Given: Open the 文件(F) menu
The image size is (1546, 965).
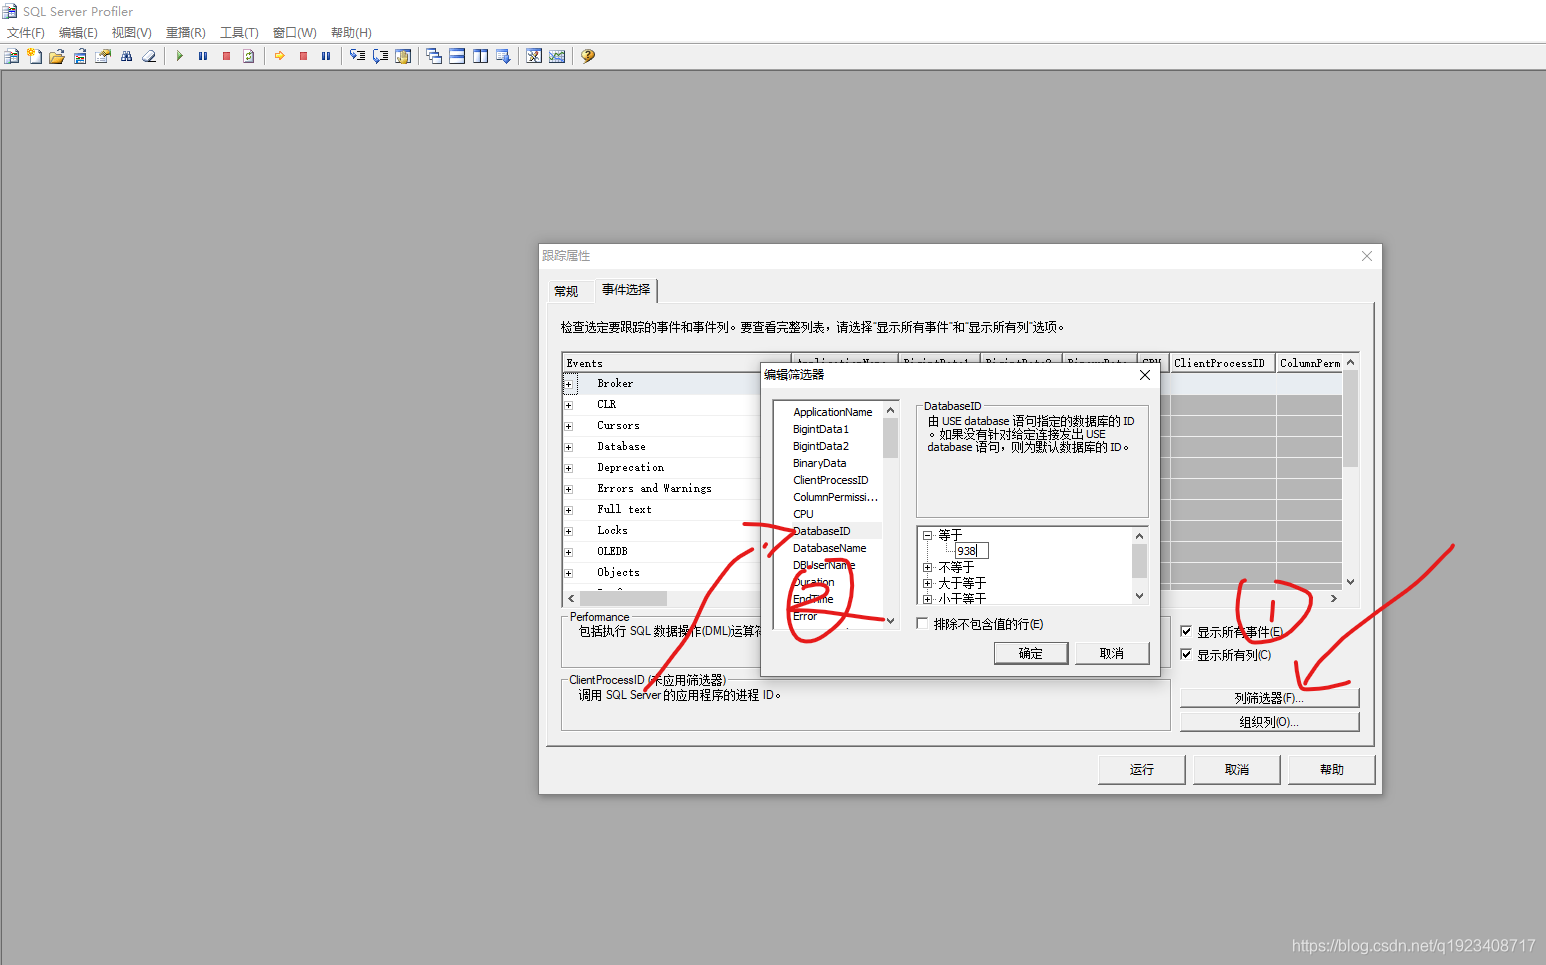Looking at the screenshot, I should click(x=26, y=33).
